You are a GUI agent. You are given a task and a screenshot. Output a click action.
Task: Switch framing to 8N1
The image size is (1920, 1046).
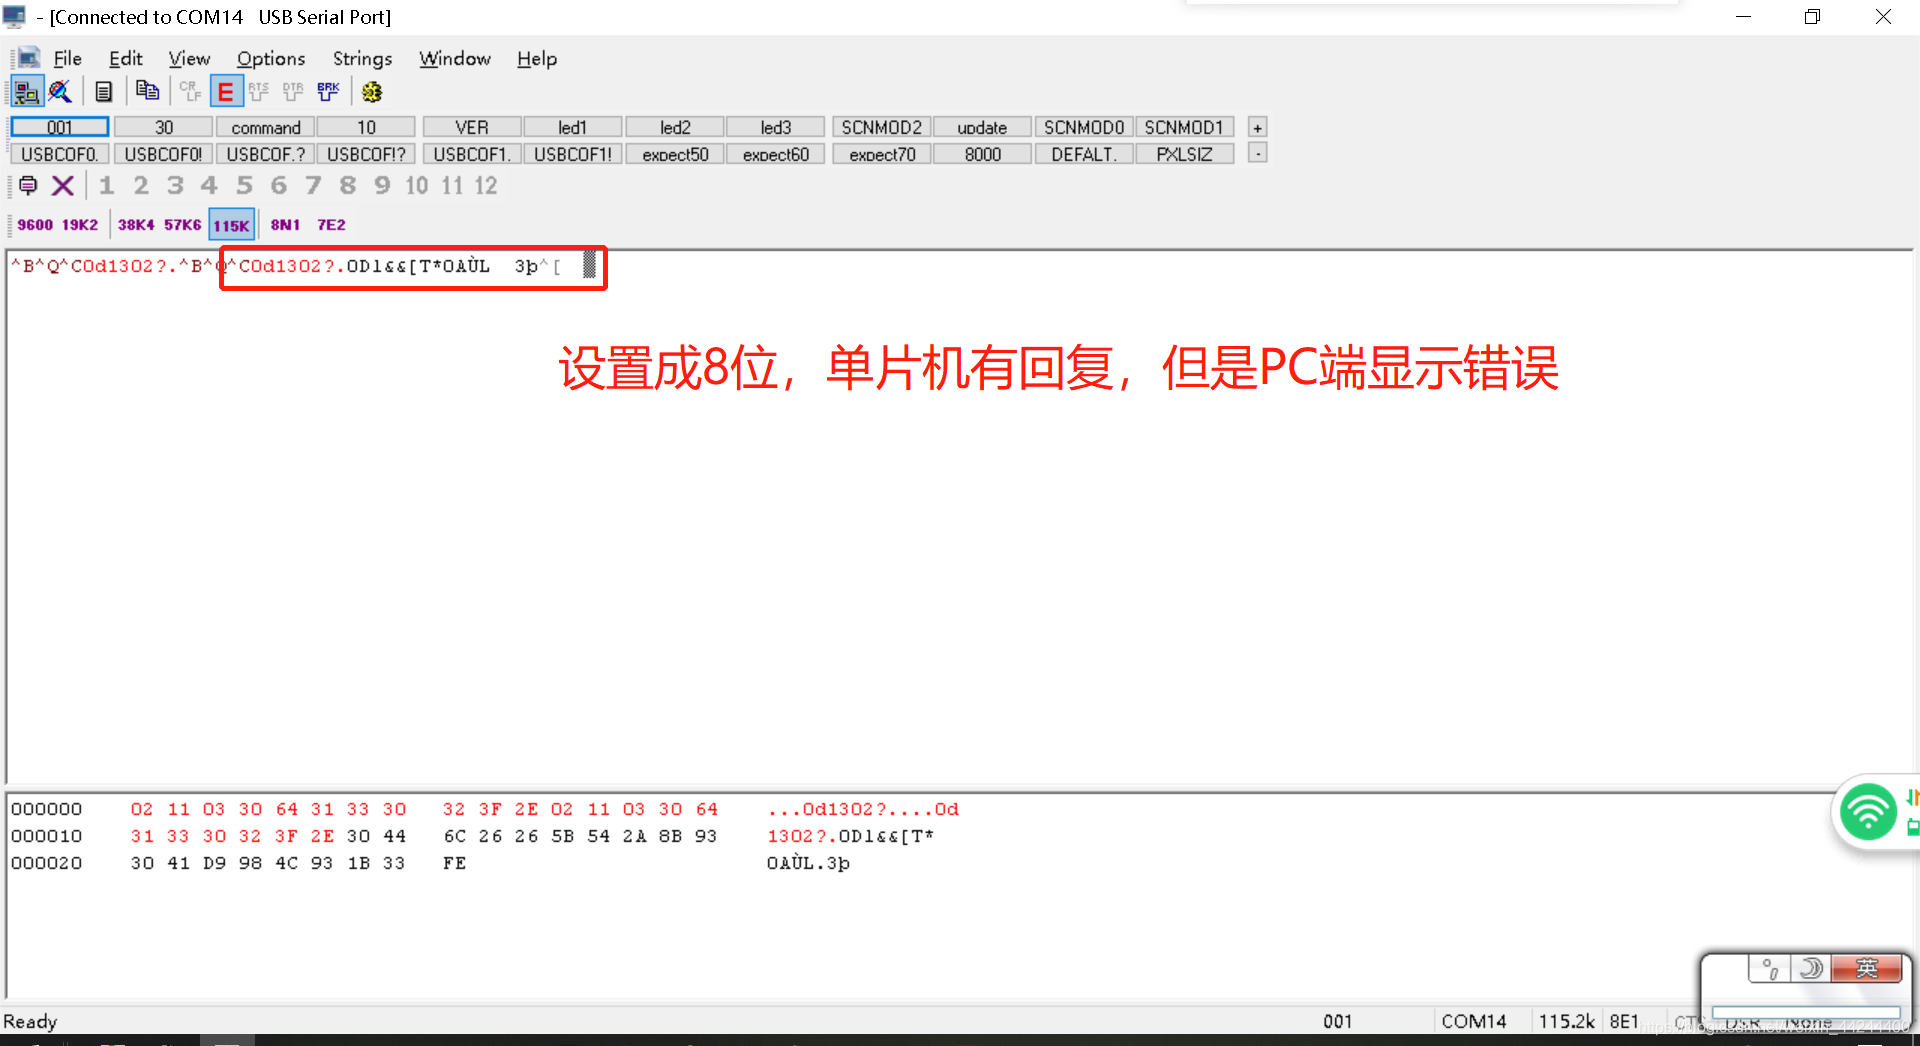pos(285,225)
